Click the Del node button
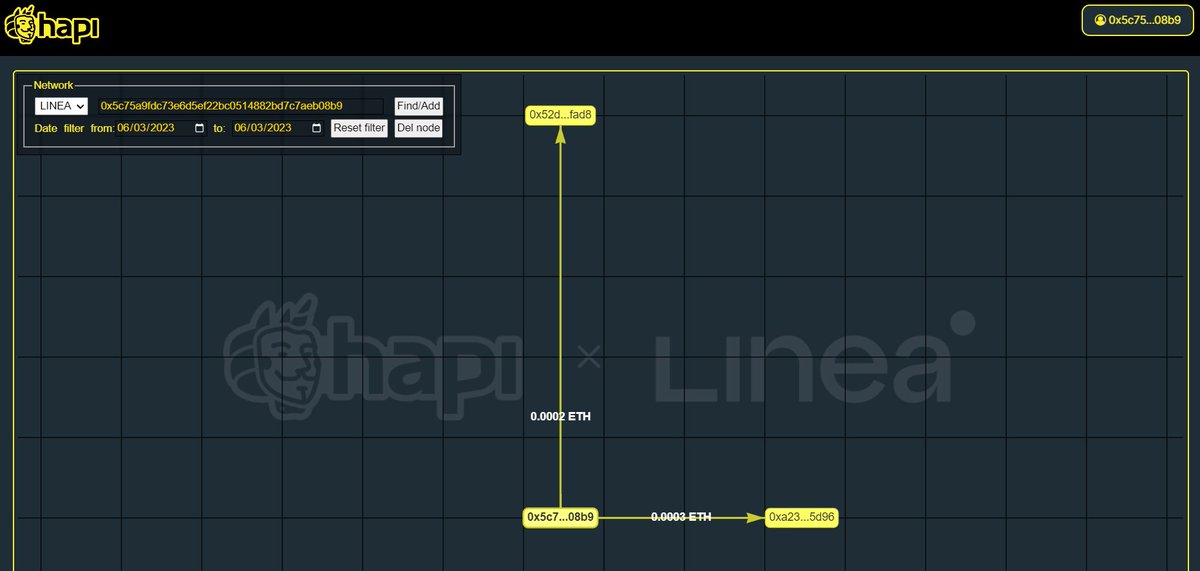 pos(418,128)
